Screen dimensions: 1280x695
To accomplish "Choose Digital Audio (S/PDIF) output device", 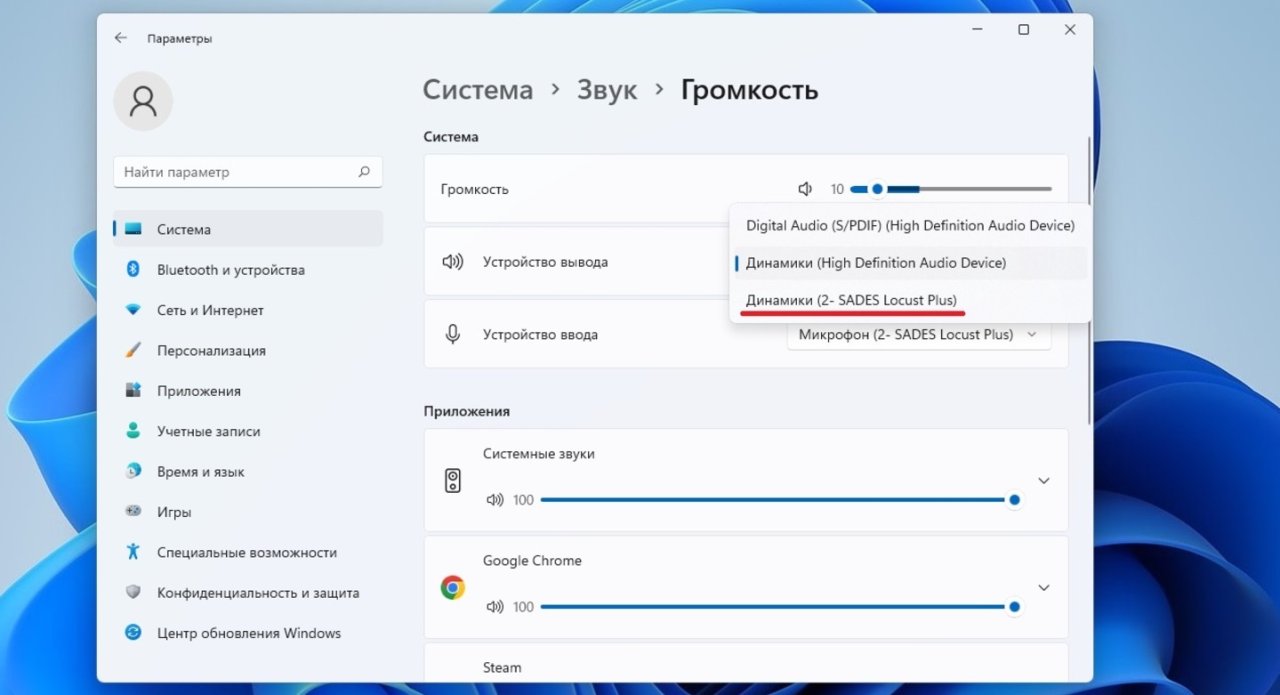I will (909, 226).
